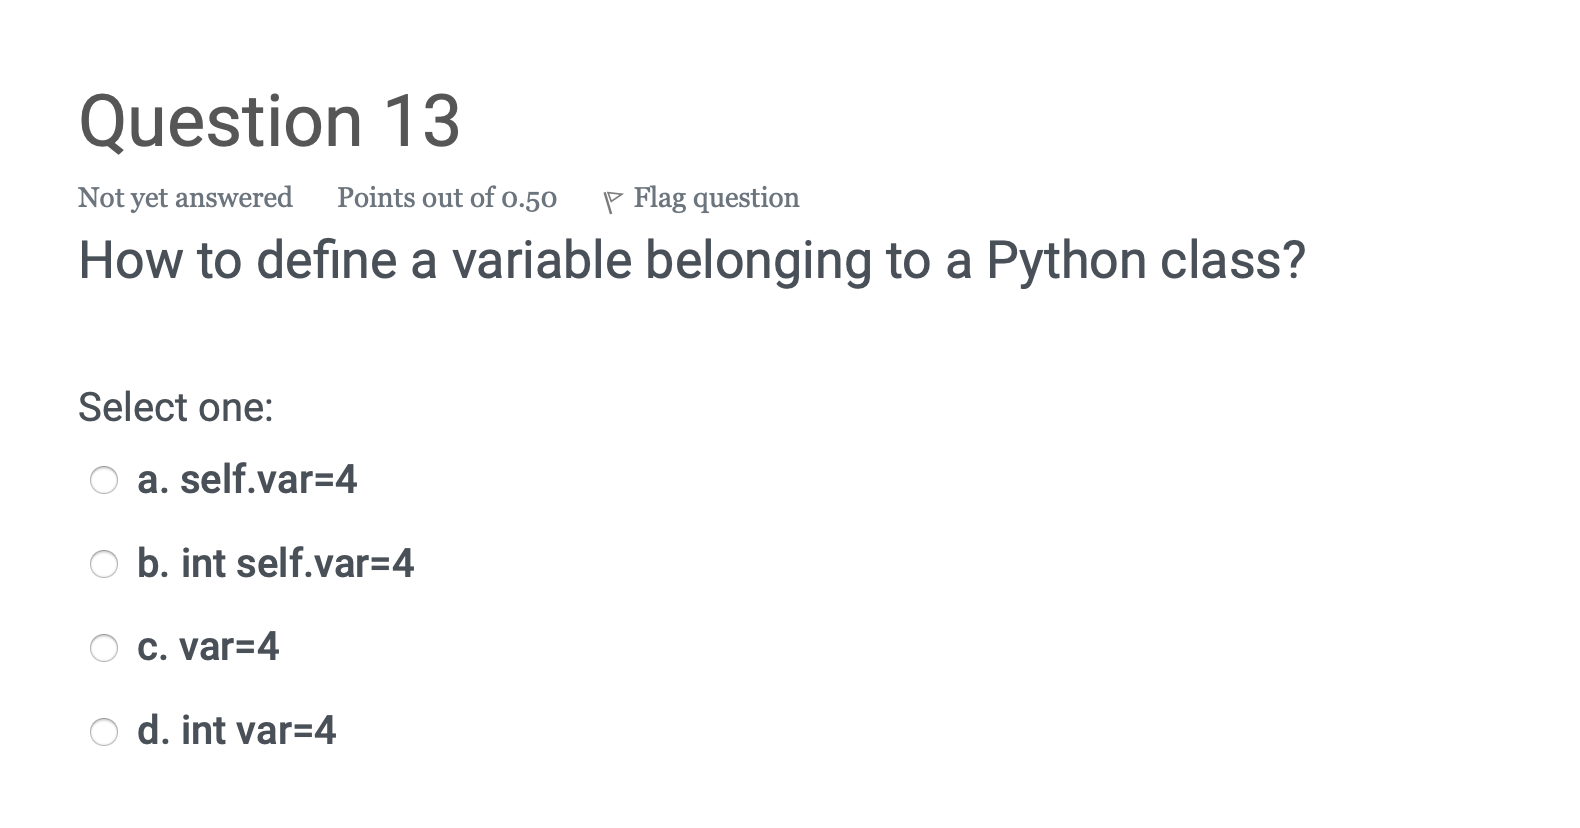Click the flag icon next to Flag question
This screenshot has height=828, width=1580.
tap(613, 197)
